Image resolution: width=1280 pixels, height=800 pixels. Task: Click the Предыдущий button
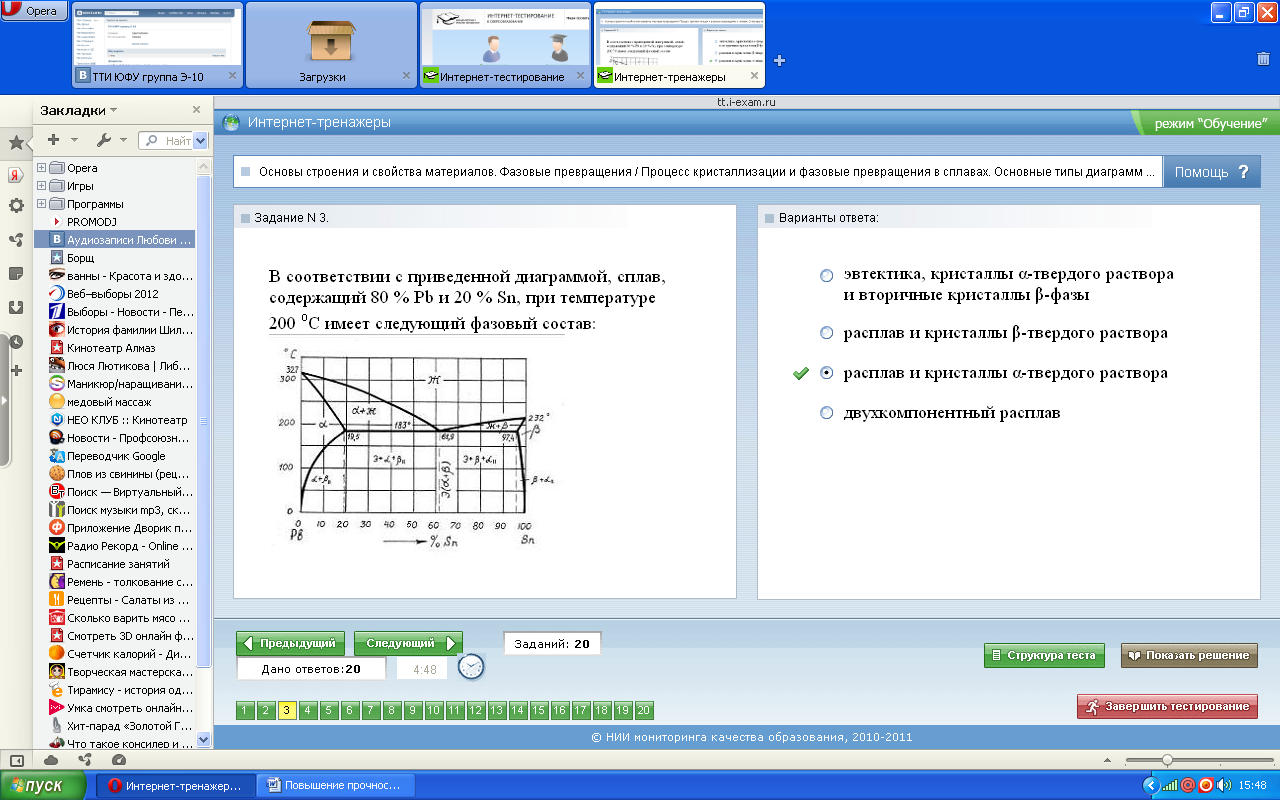pyautogui.click(x=291, y=643)
